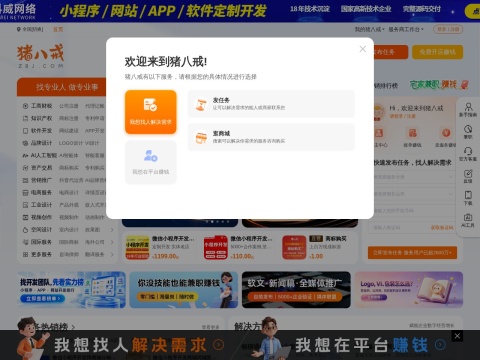Screen dimensions: 480x360
Task: Select 我想找人解决需求 option card
Action: (151, 112)
